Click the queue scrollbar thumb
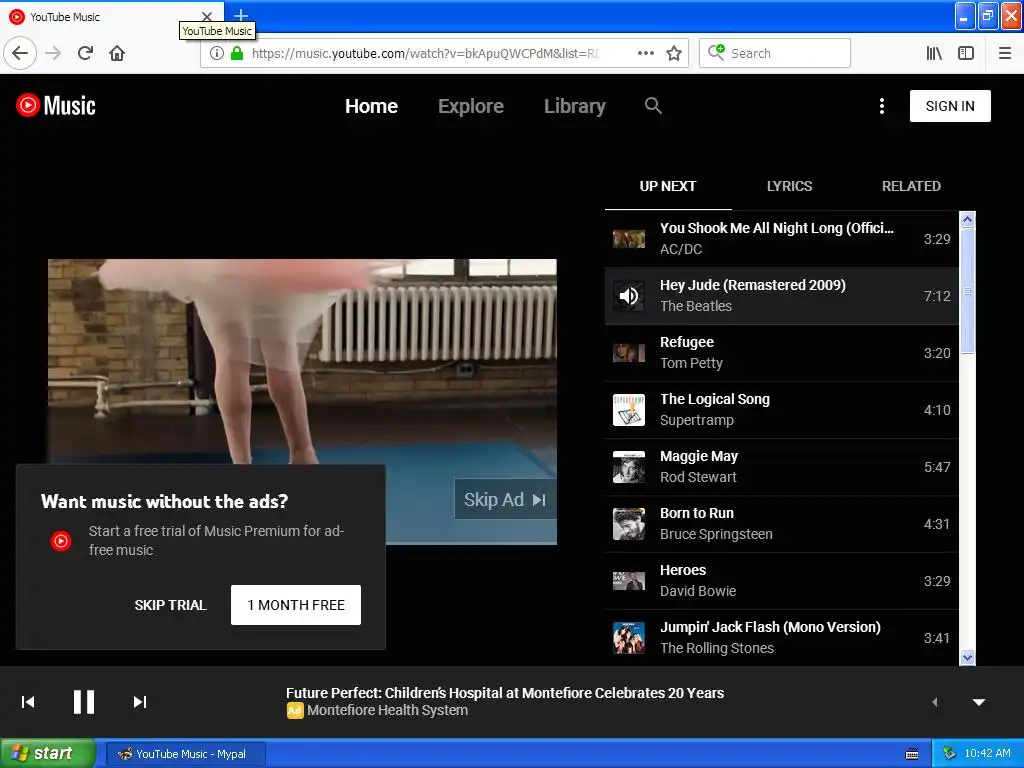Image resolution: width=1024 pixels, height=768 pixels. point(967,291)
